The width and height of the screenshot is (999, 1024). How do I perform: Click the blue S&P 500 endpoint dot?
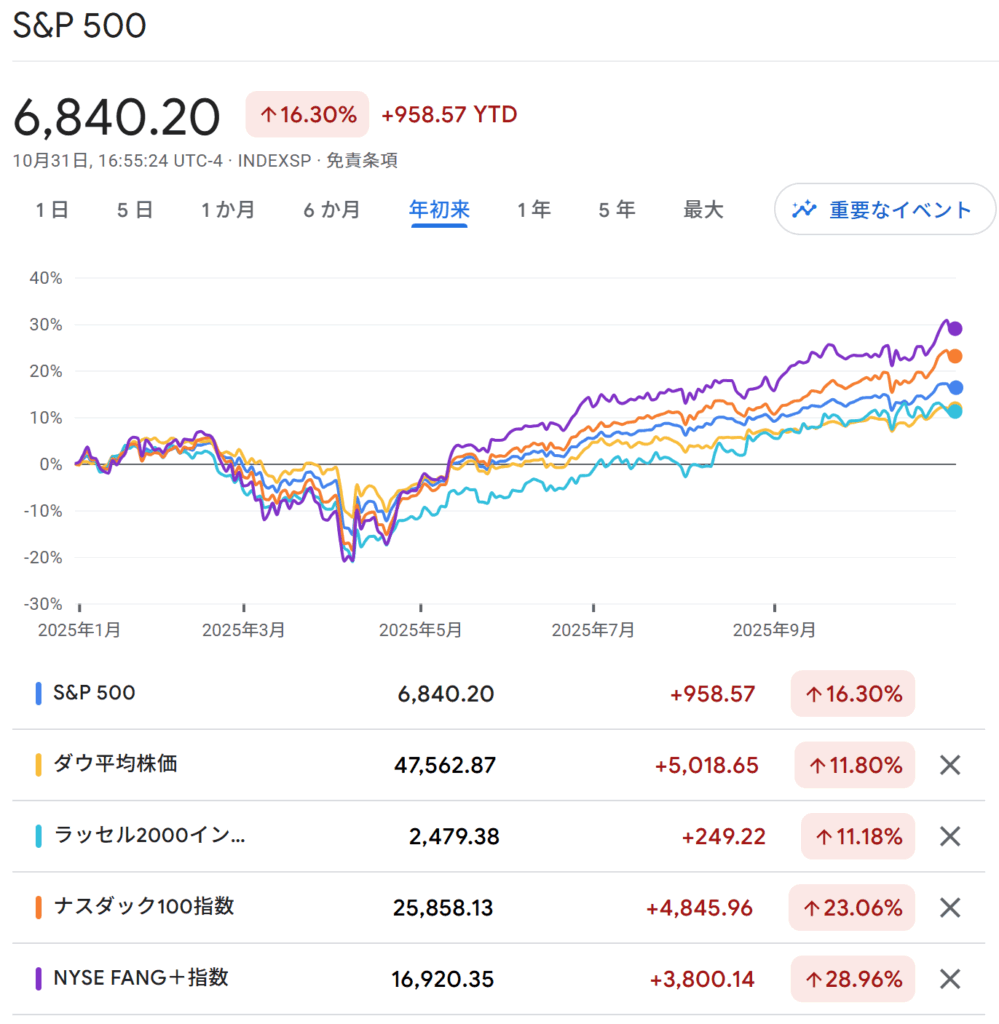click(956, 387)
